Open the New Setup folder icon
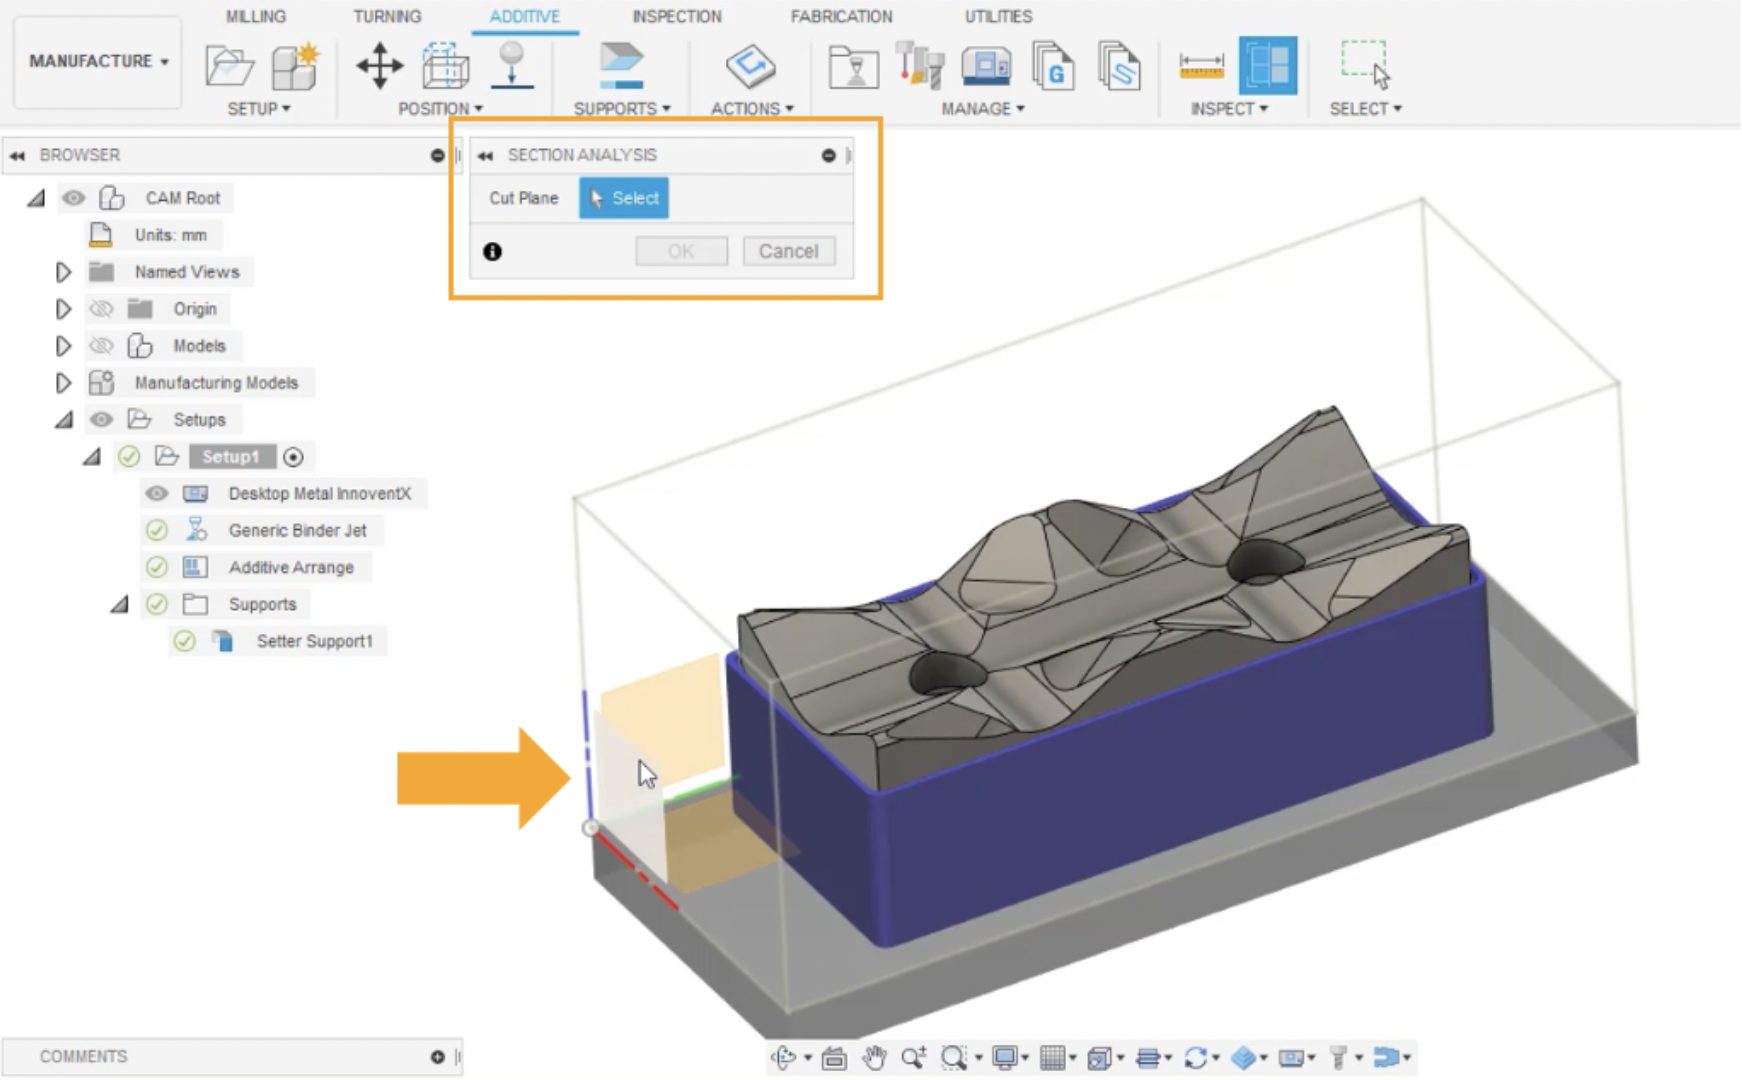 (x=229, y=66)
